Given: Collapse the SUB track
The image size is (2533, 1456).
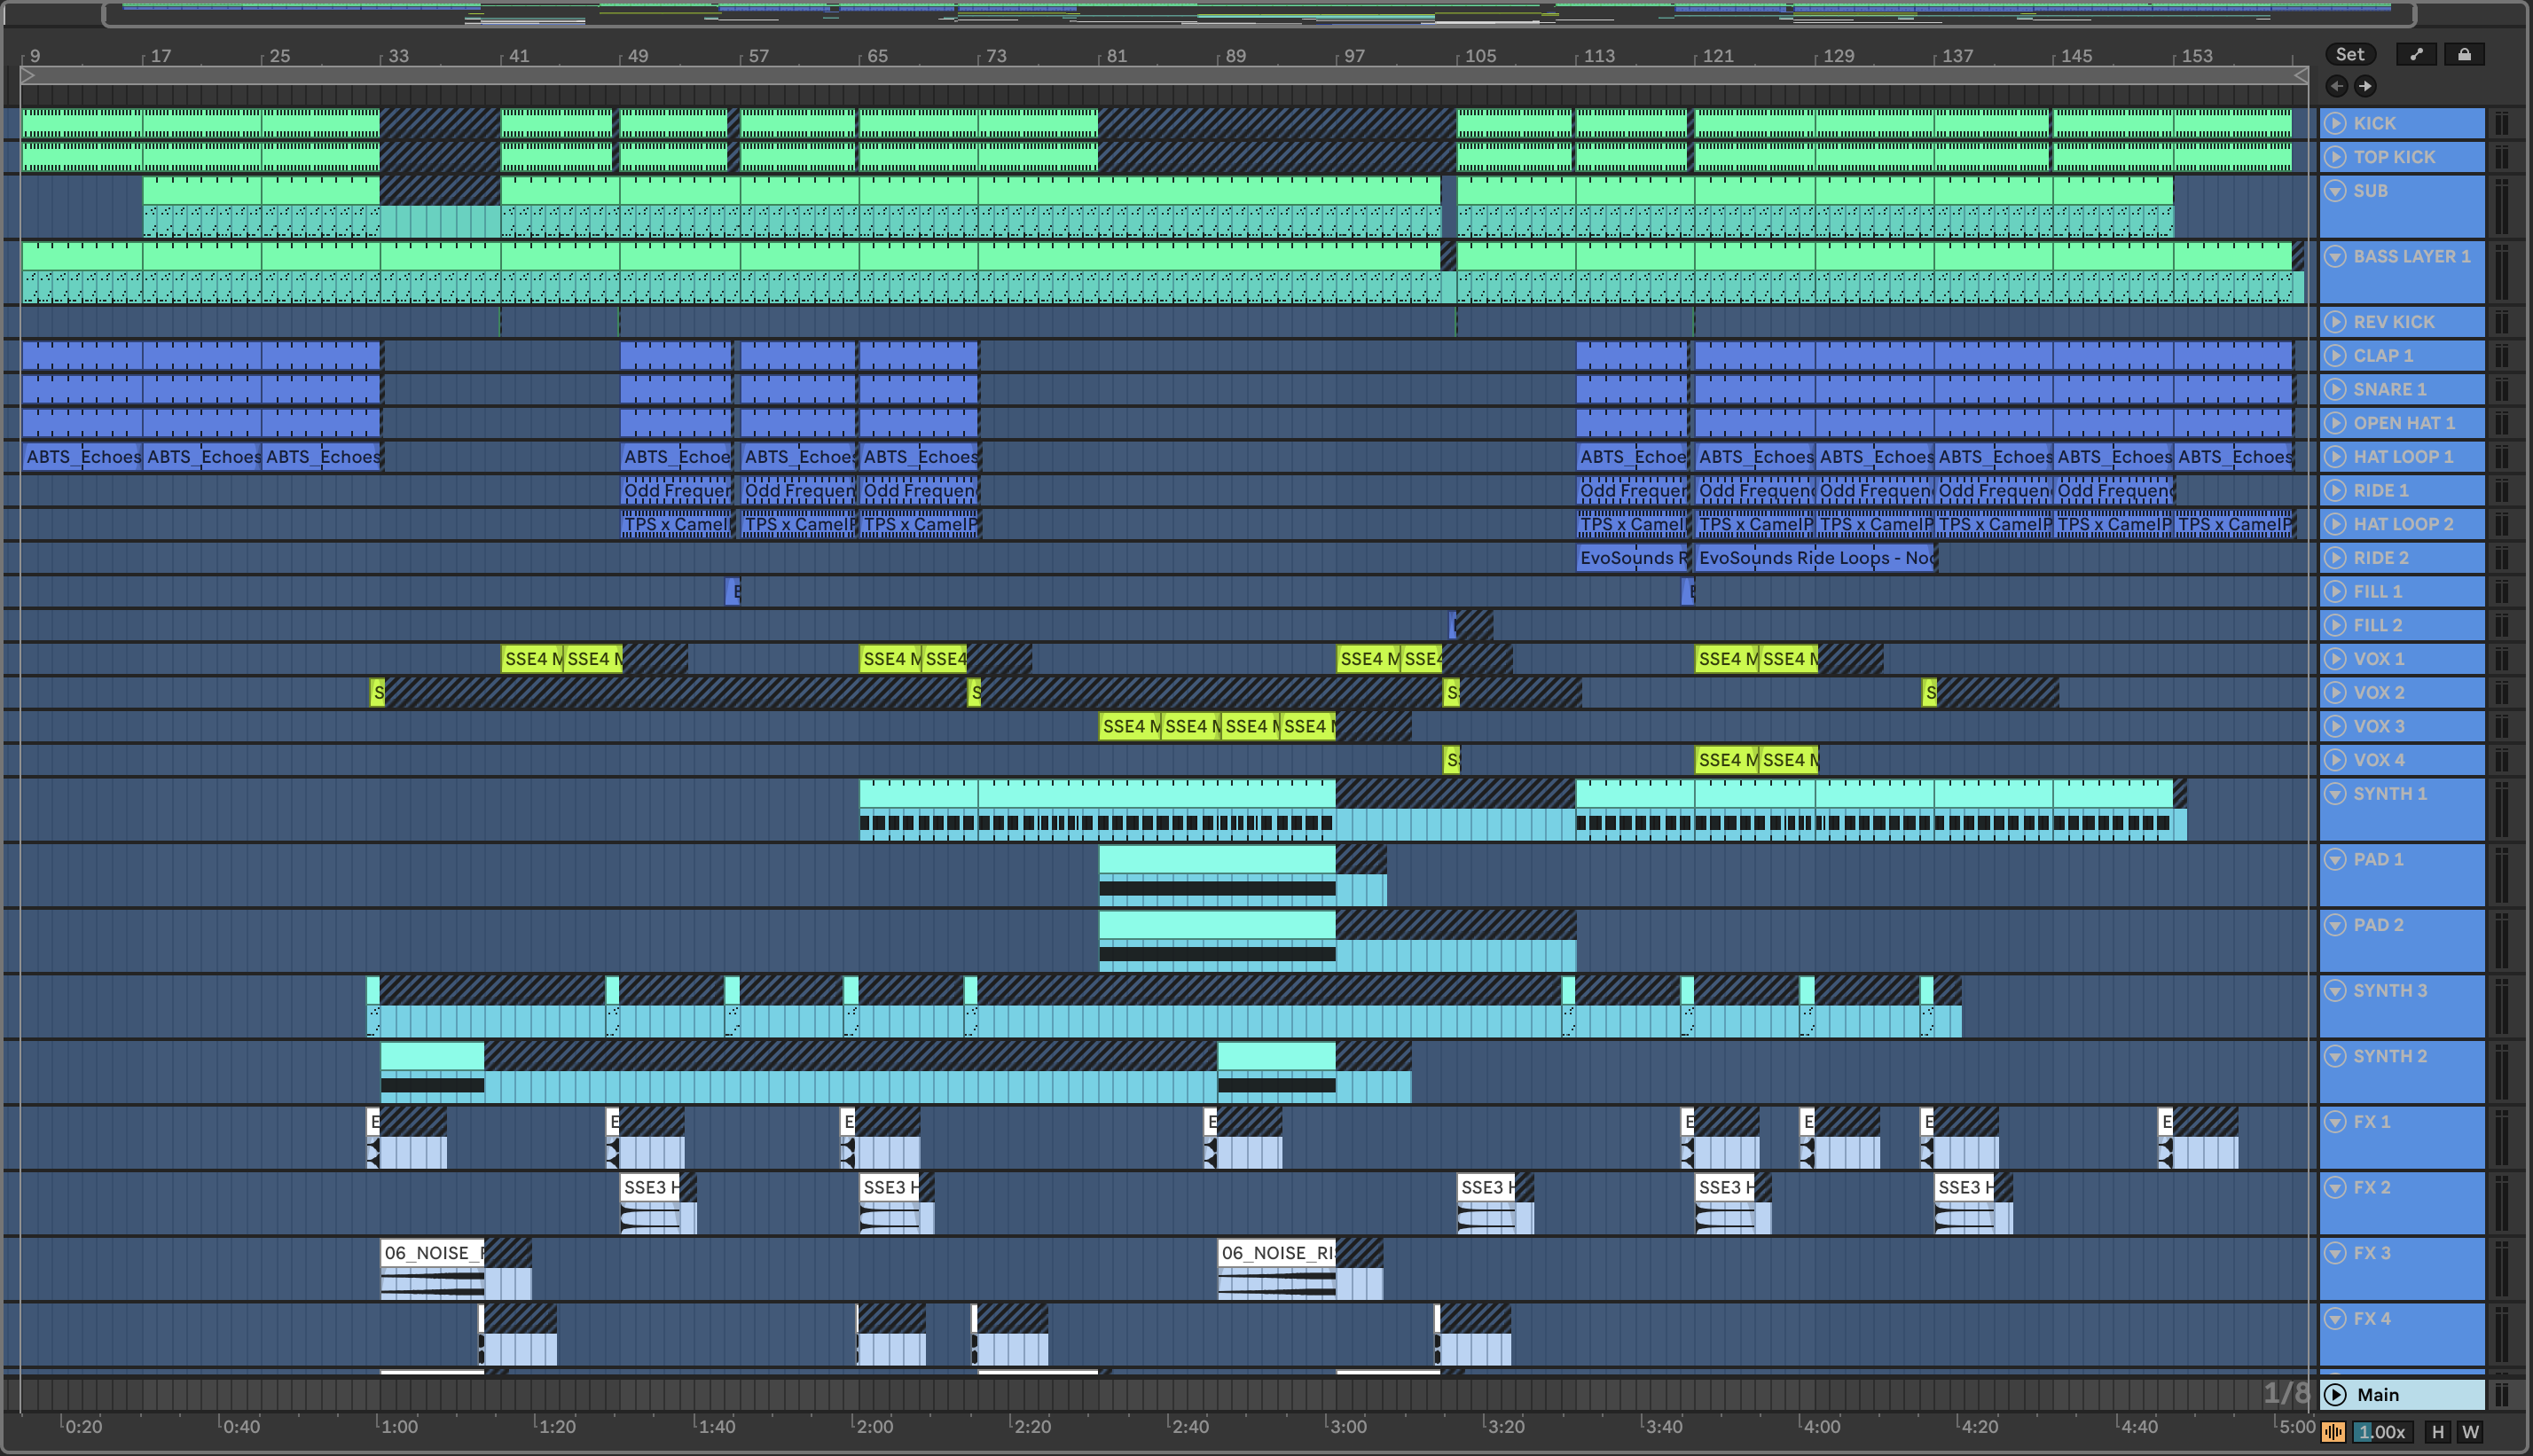Looking at the screenshot, I should click(2335, 191).
